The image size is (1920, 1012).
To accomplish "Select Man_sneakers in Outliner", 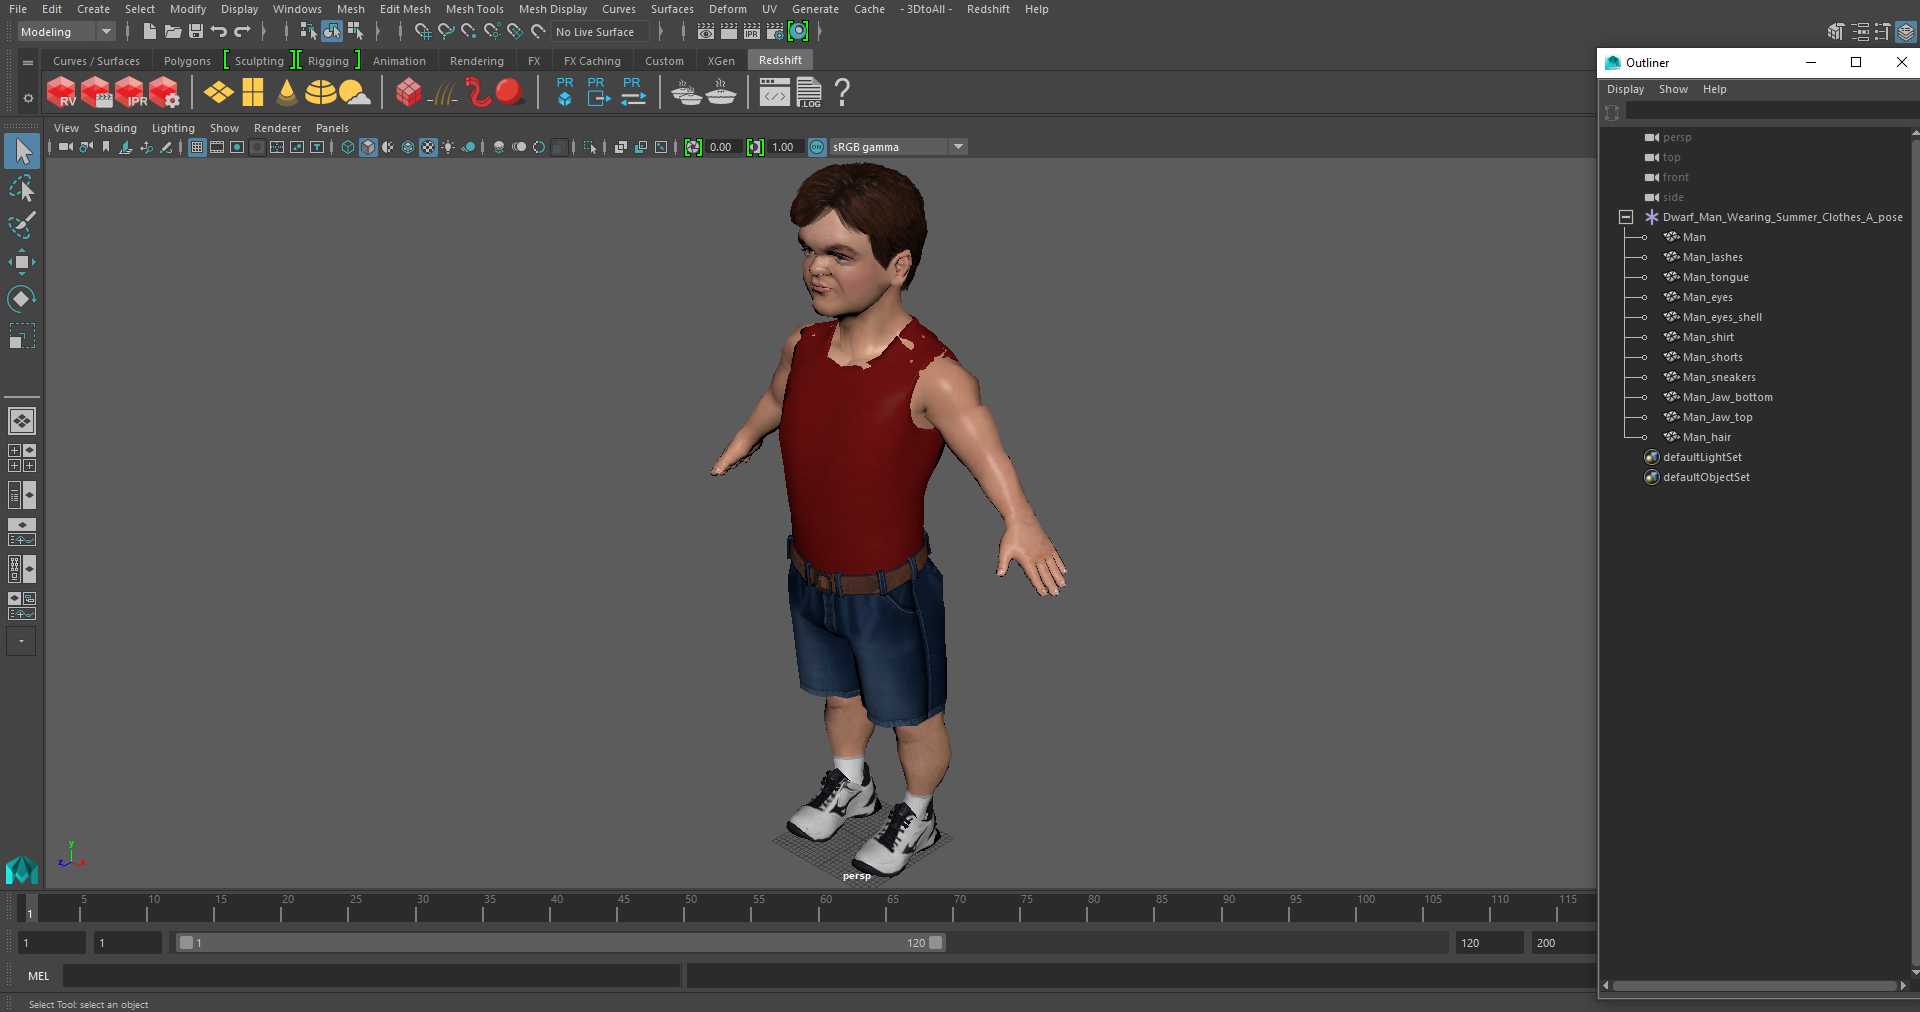I will tap(1718, 377).
